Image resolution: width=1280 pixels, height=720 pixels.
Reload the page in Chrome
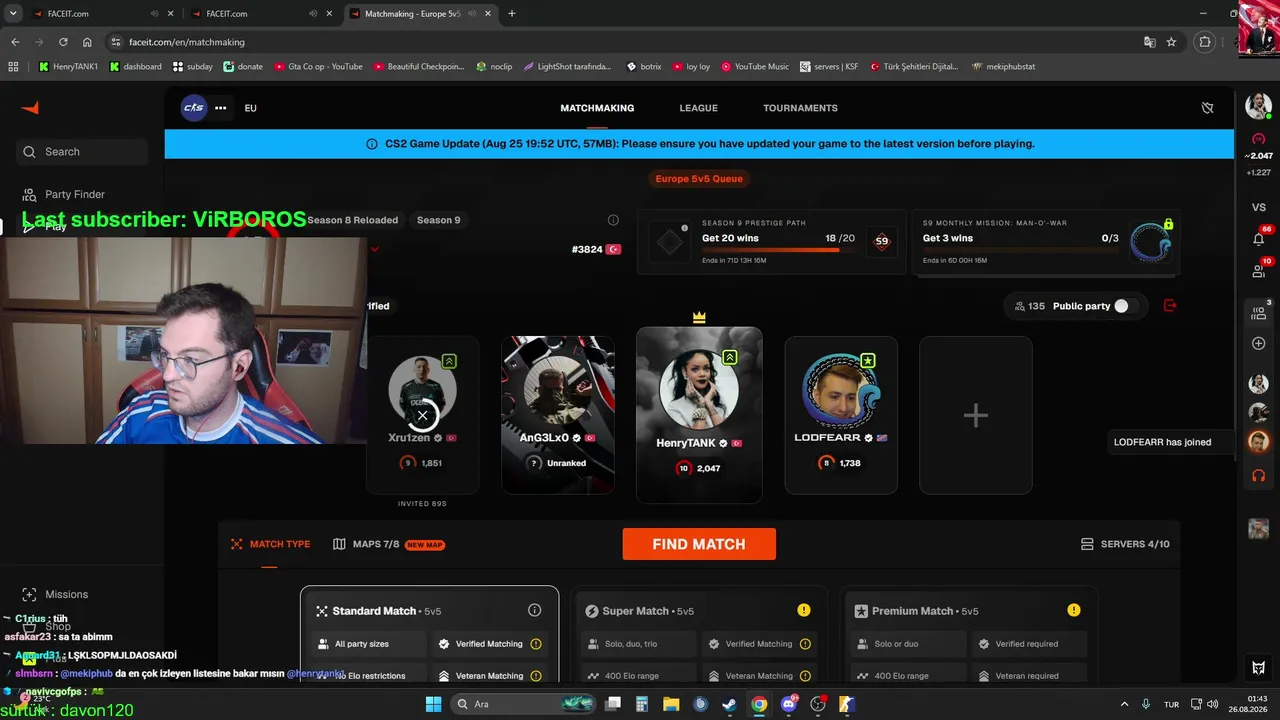(63, 42)
